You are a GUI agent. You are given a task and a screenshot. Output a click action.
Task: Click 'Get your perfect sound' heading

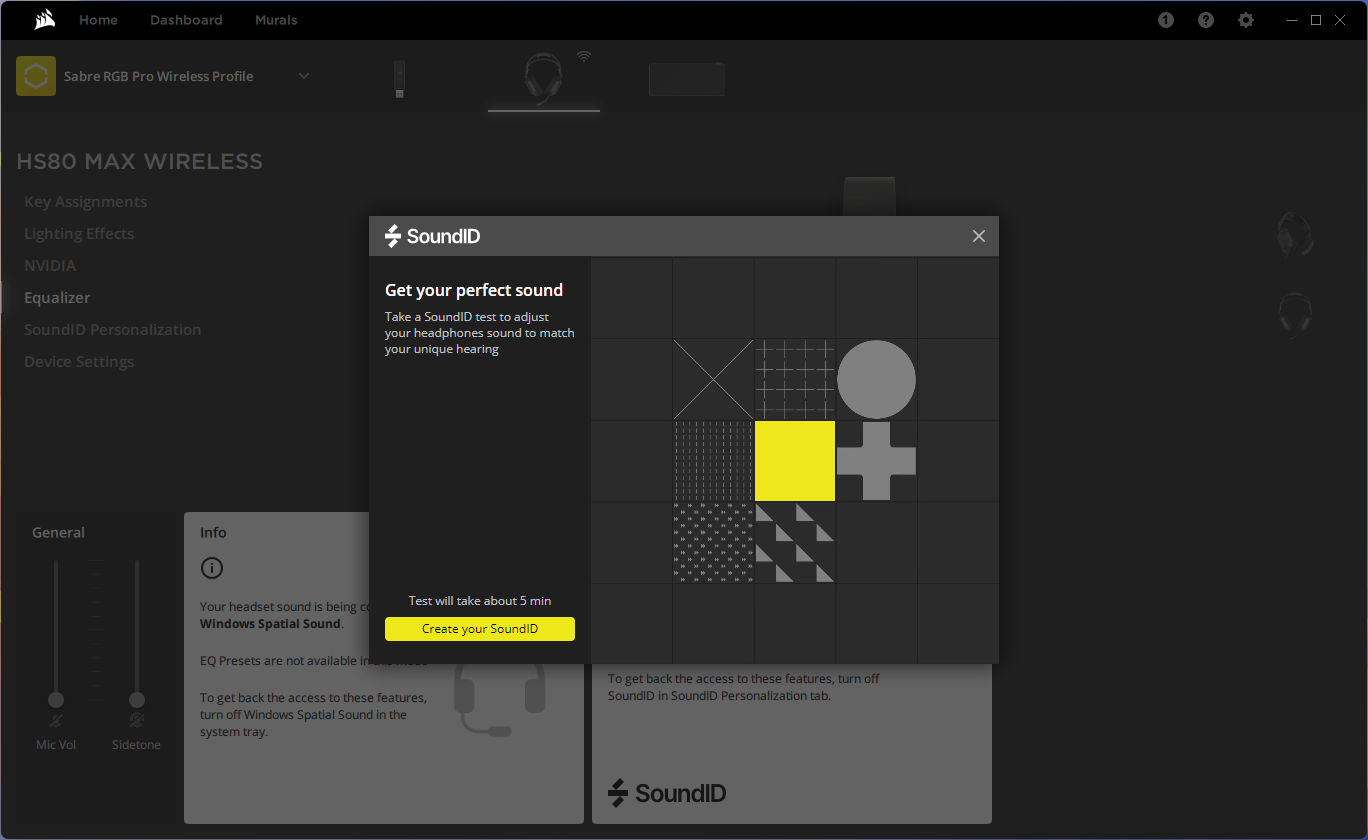474,290
